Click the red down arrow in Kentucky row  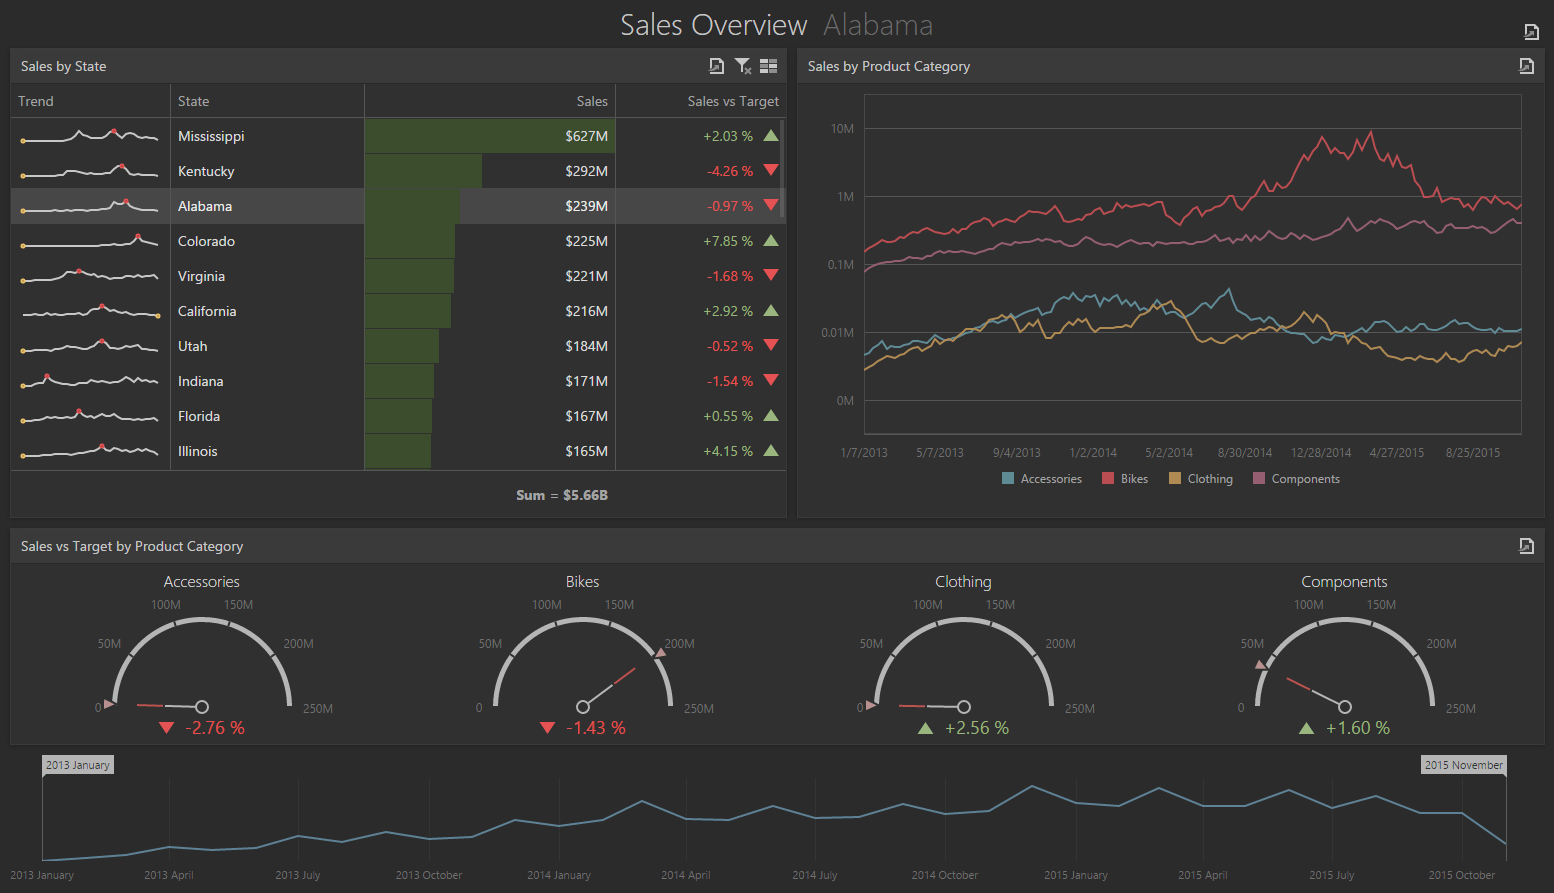pos(771,171)
